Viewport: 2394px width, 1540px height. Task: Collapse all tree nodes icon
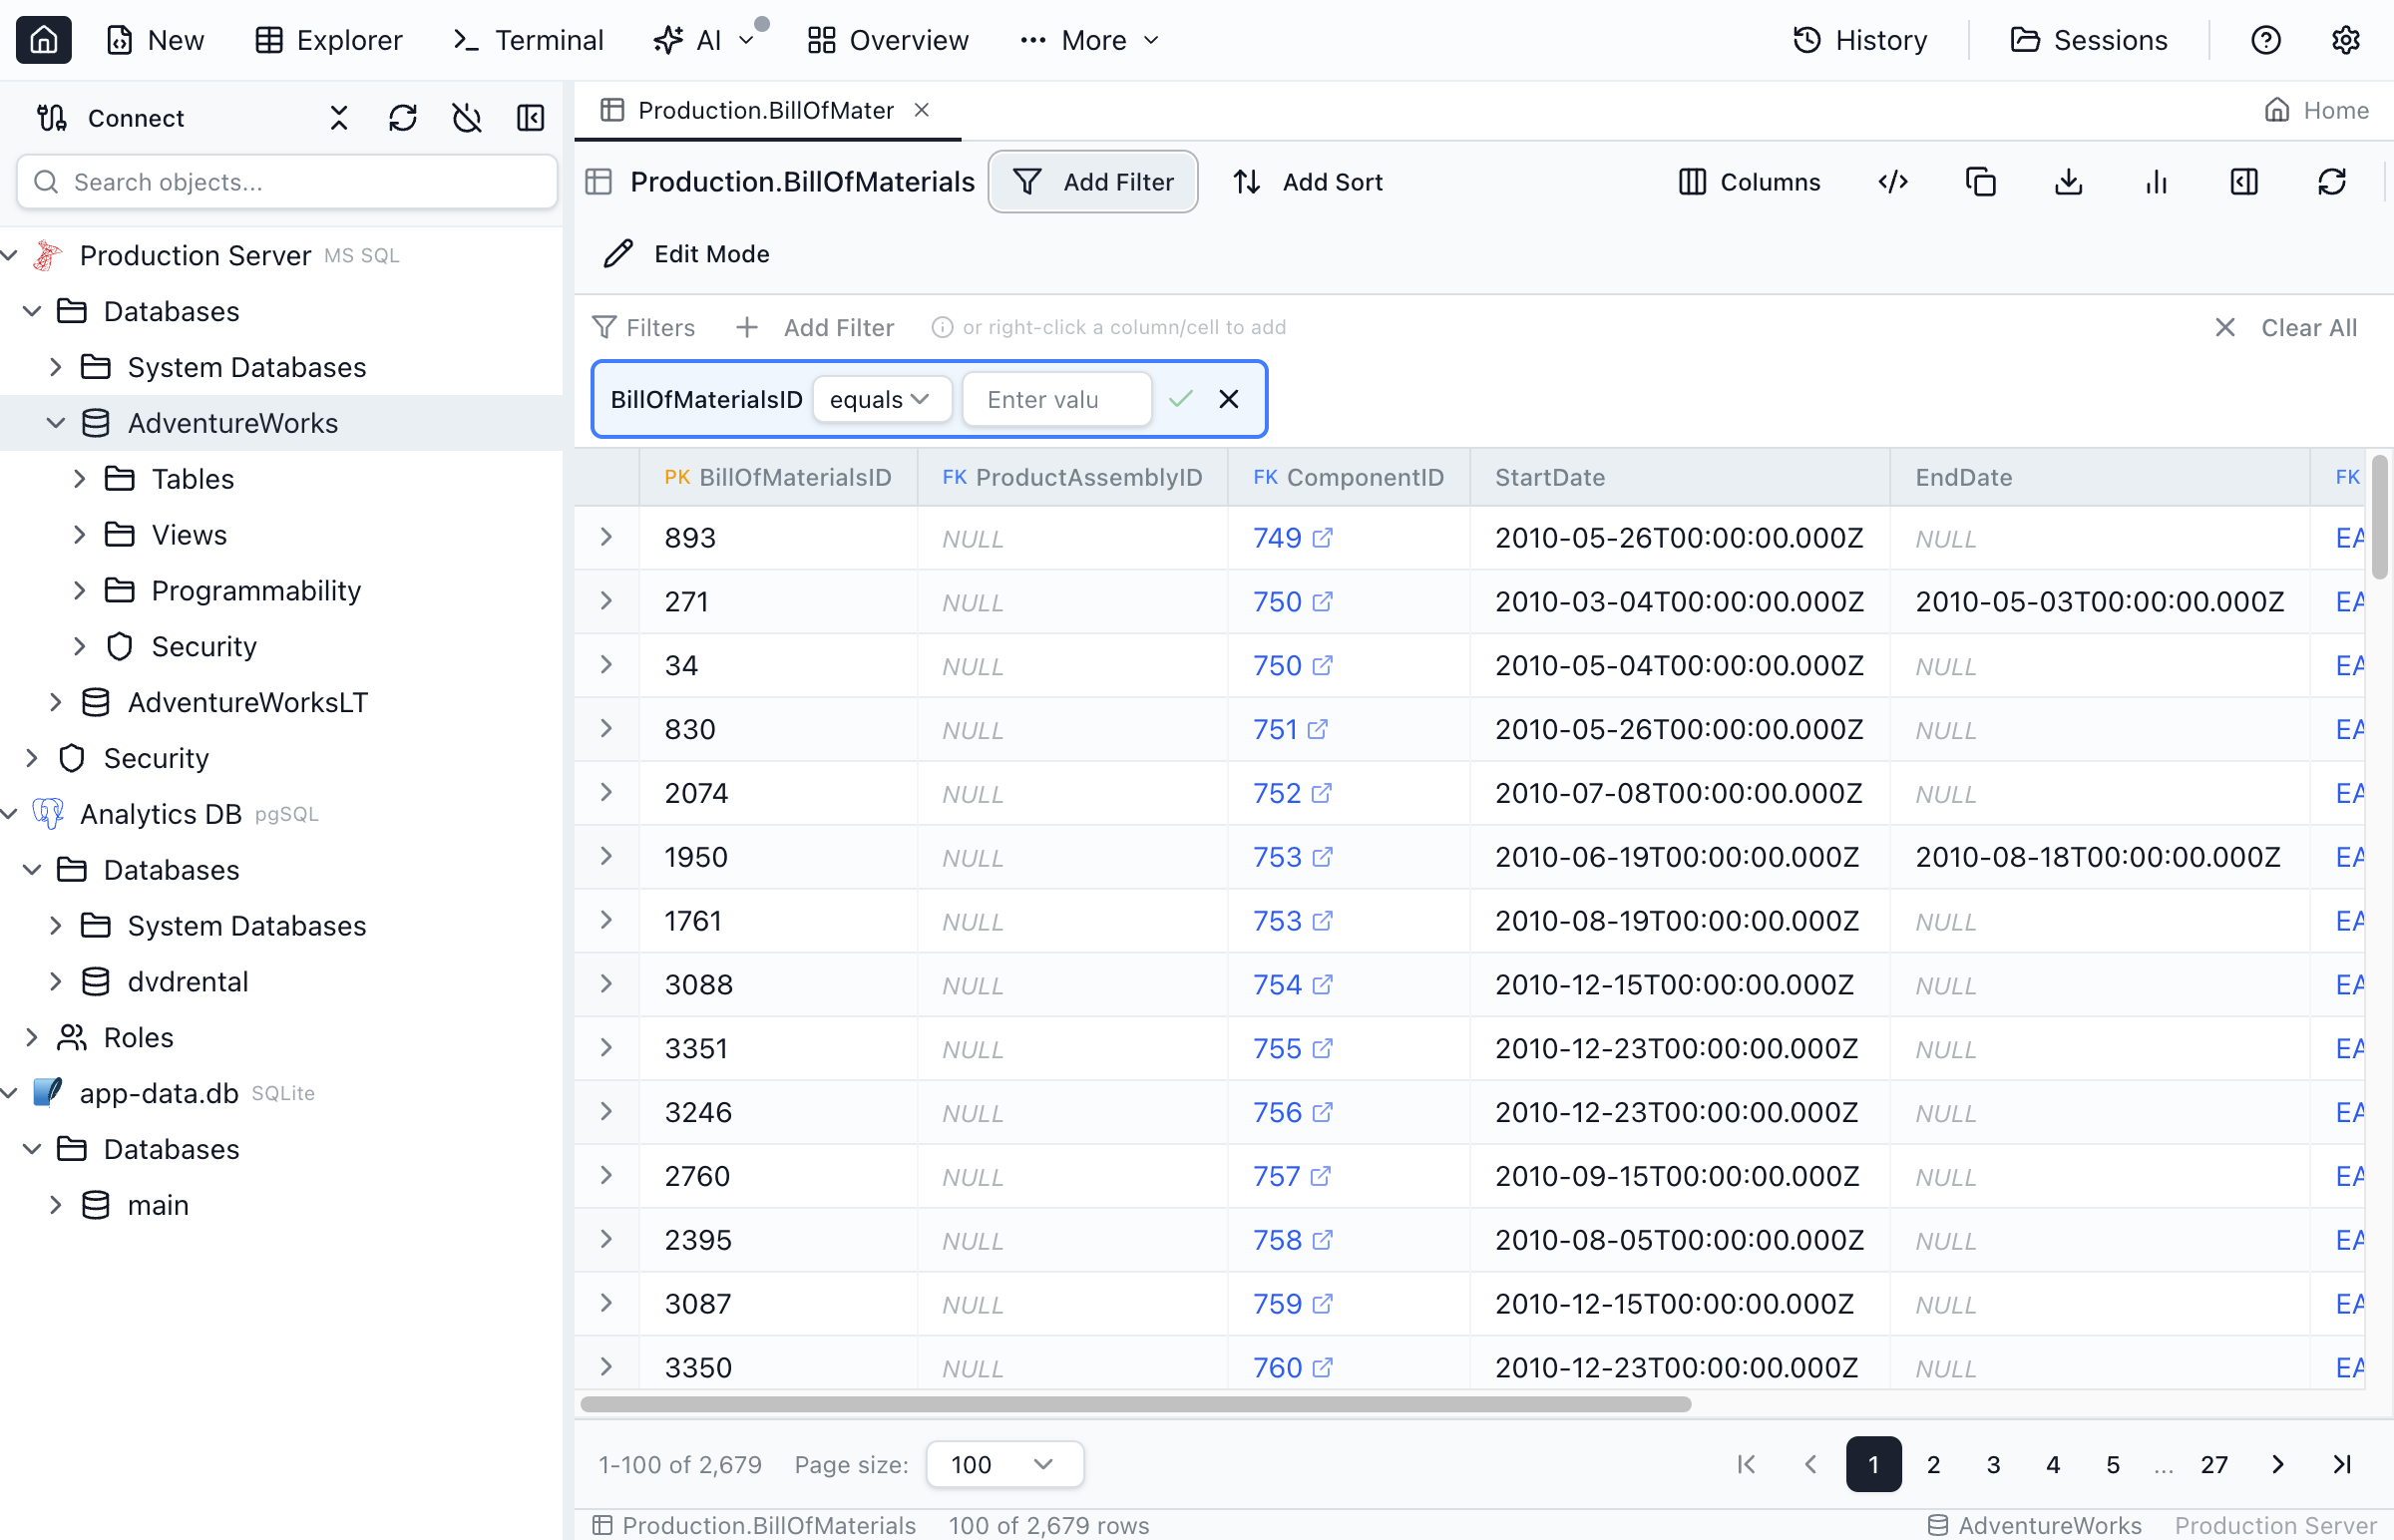click(339, 118)
